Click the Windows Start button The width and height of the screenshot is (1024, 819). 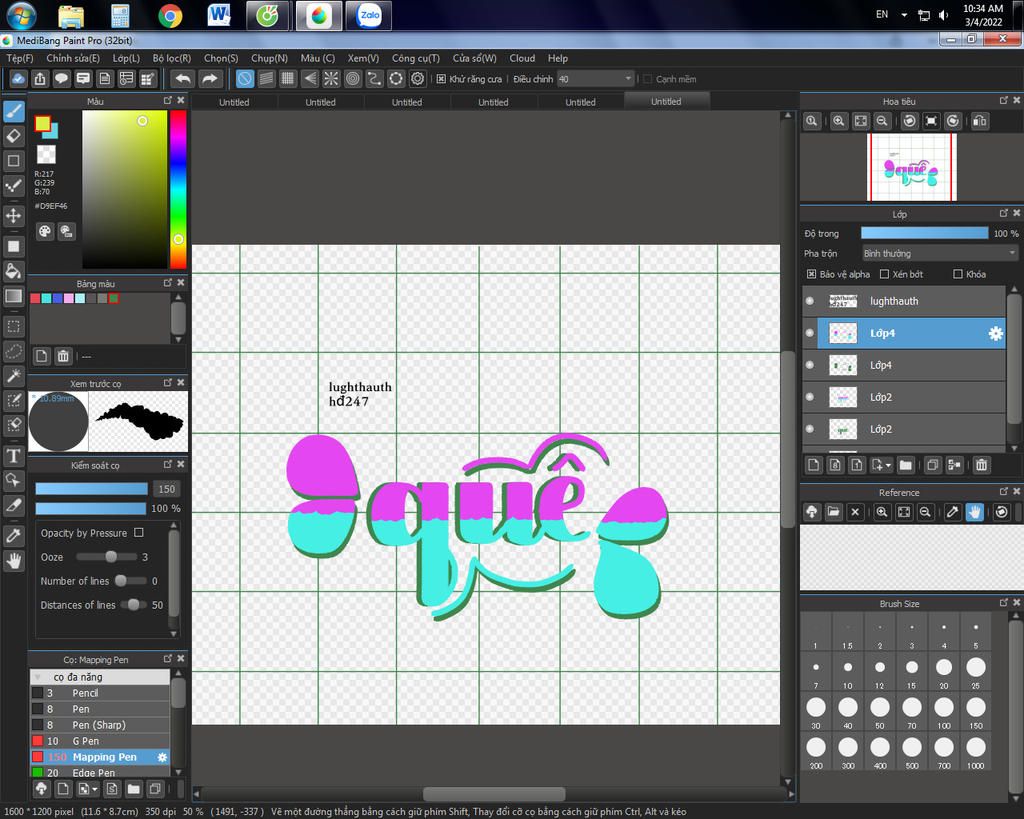21,16
